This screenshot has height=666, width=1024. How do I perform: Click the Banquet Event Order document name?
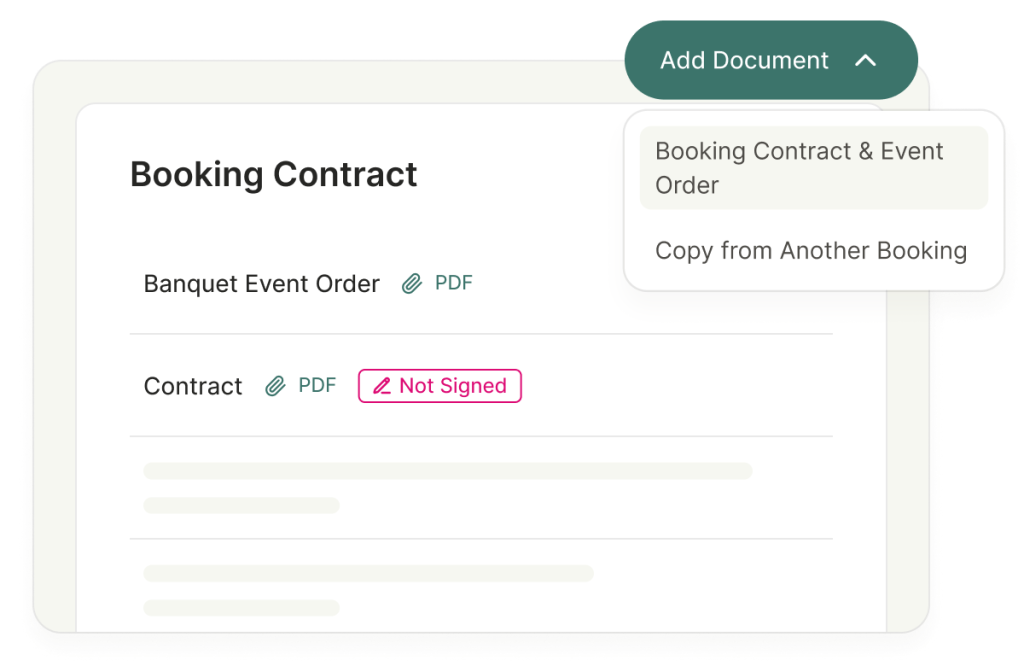(261, 284)
